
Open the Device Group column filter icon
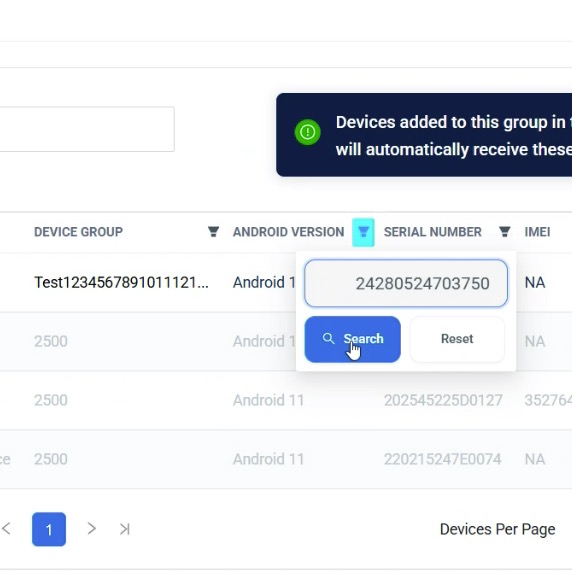[213, 232]
